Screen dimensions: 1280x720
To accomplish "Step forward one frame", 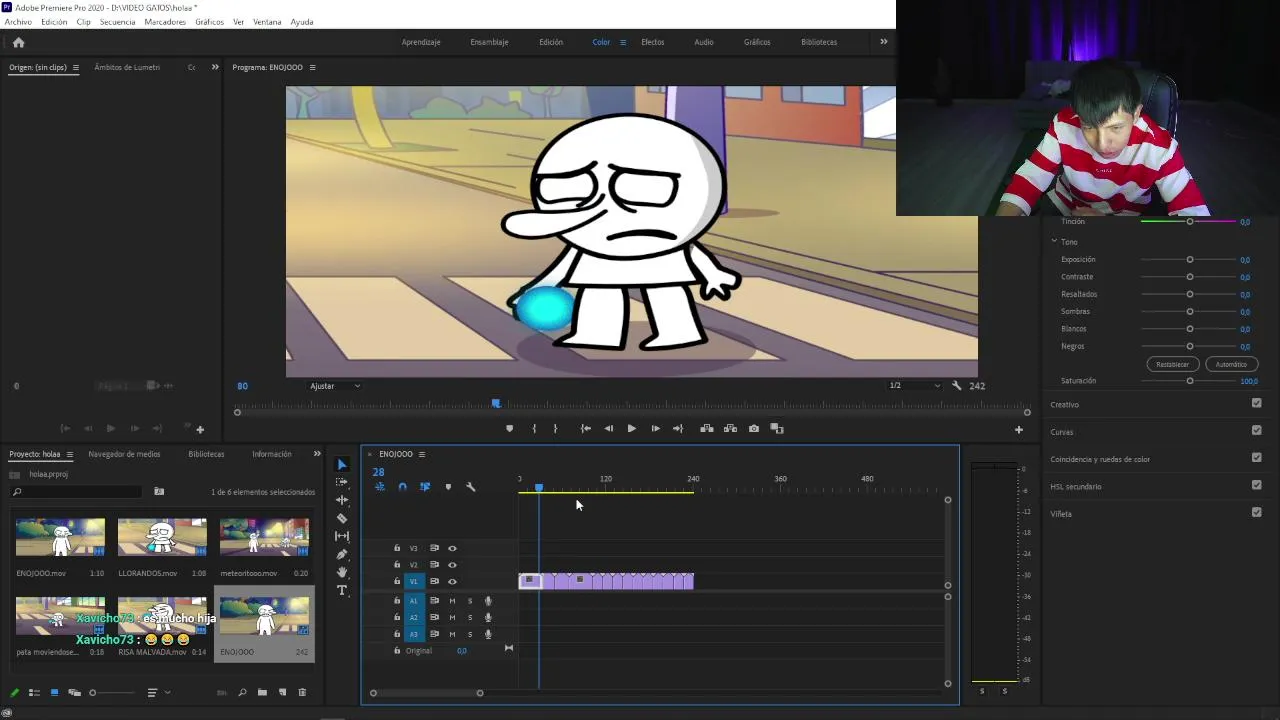I will point(655,429).
